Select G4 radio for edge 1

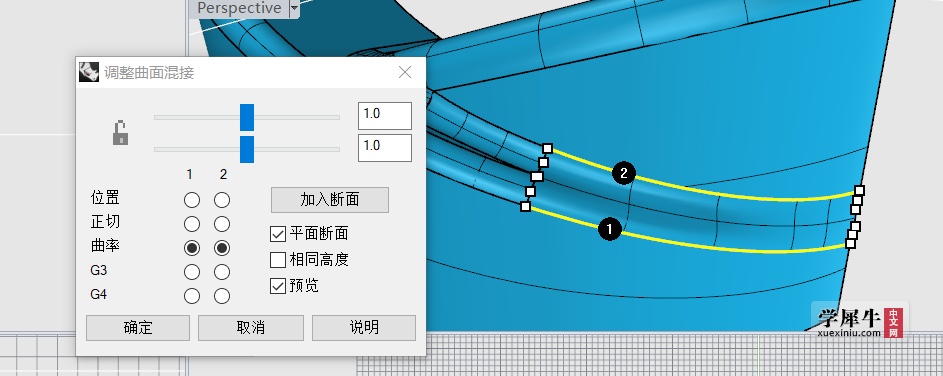192,296
